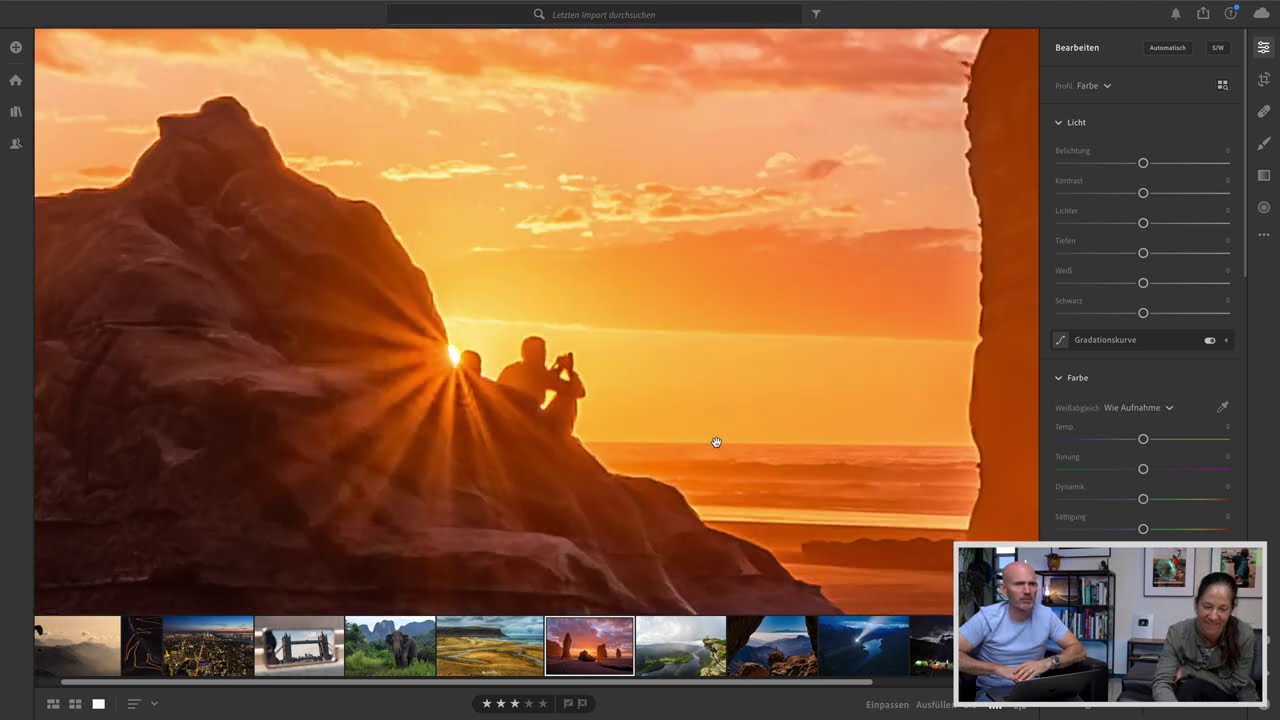Open the shared people icon in sidebar
The width and height of the screenshot is (1280, 720).
pyautogui.click(x=16, y=144)
